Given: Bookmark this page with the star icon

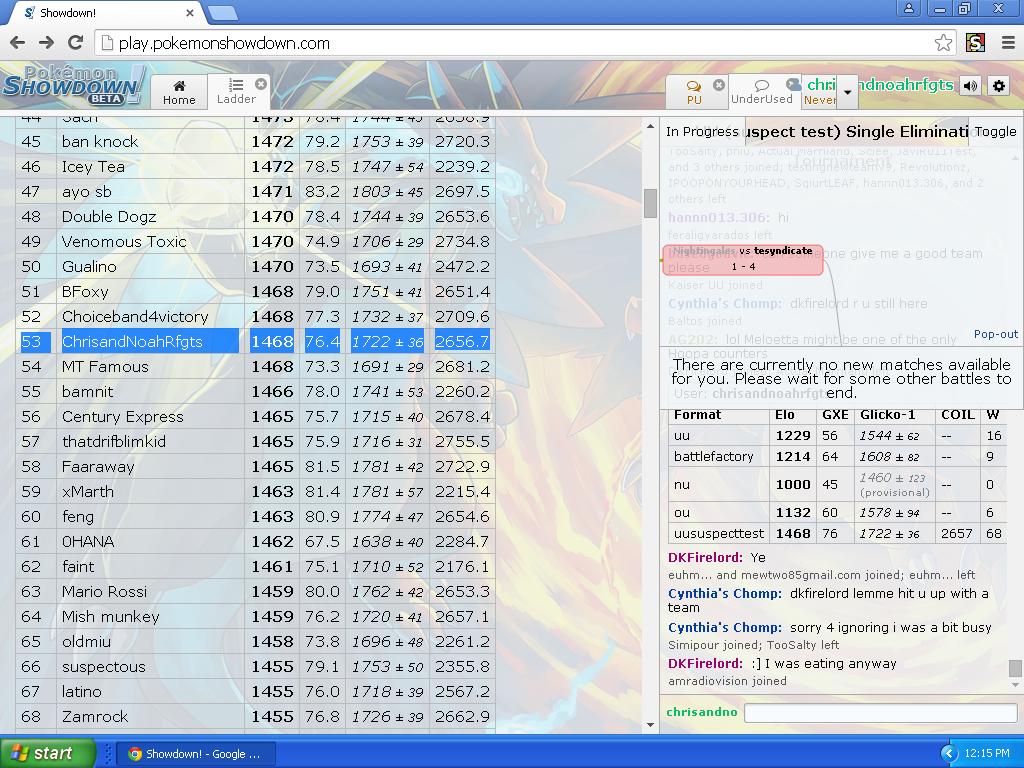Looking at the screenshot, I should [943, 43].
